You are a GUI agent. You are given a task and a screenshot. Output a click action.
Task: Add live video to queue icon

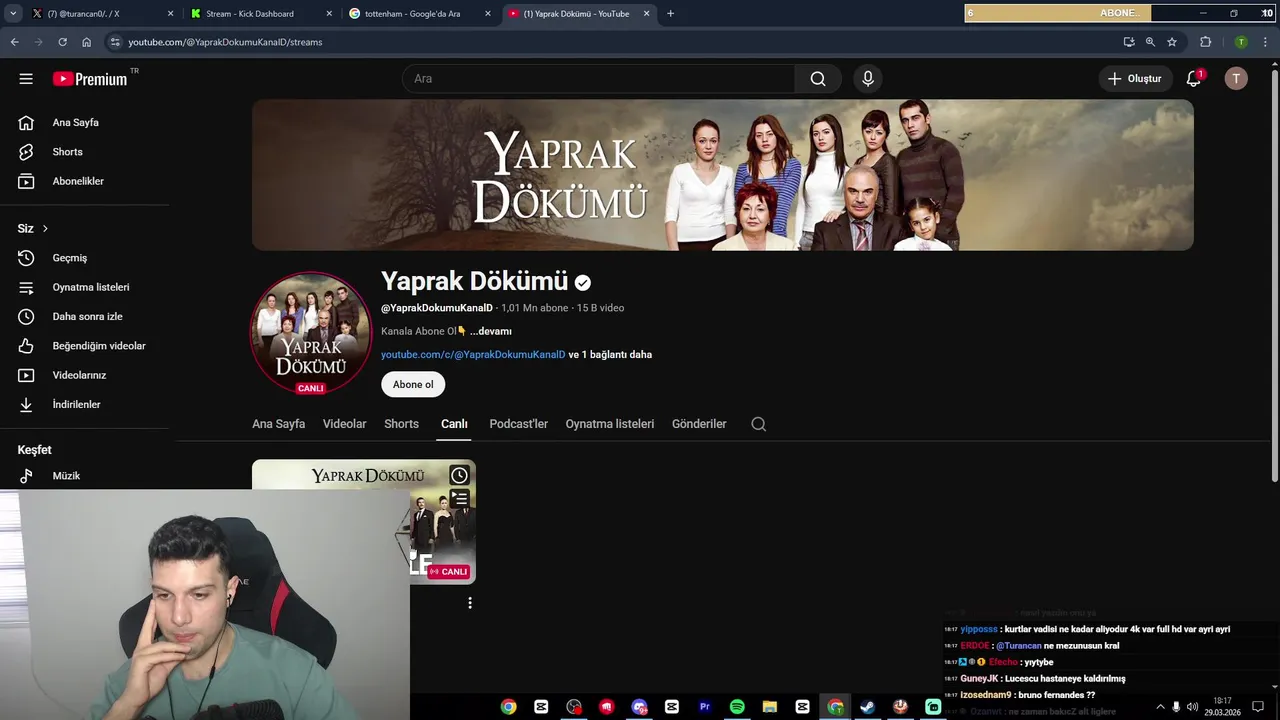459,498
